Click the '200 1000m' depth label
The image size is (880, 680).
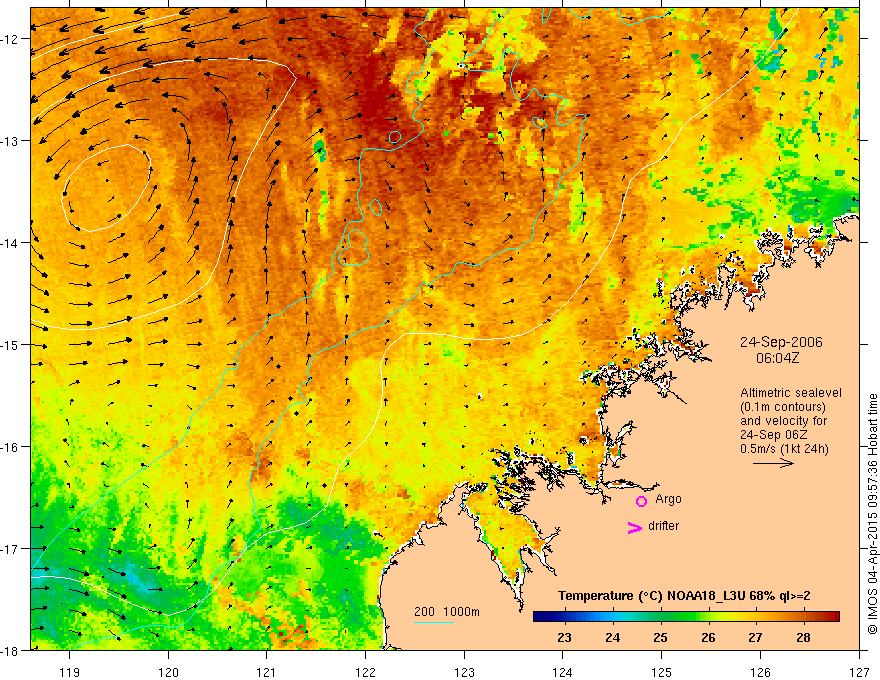click(x=447, y=612)
